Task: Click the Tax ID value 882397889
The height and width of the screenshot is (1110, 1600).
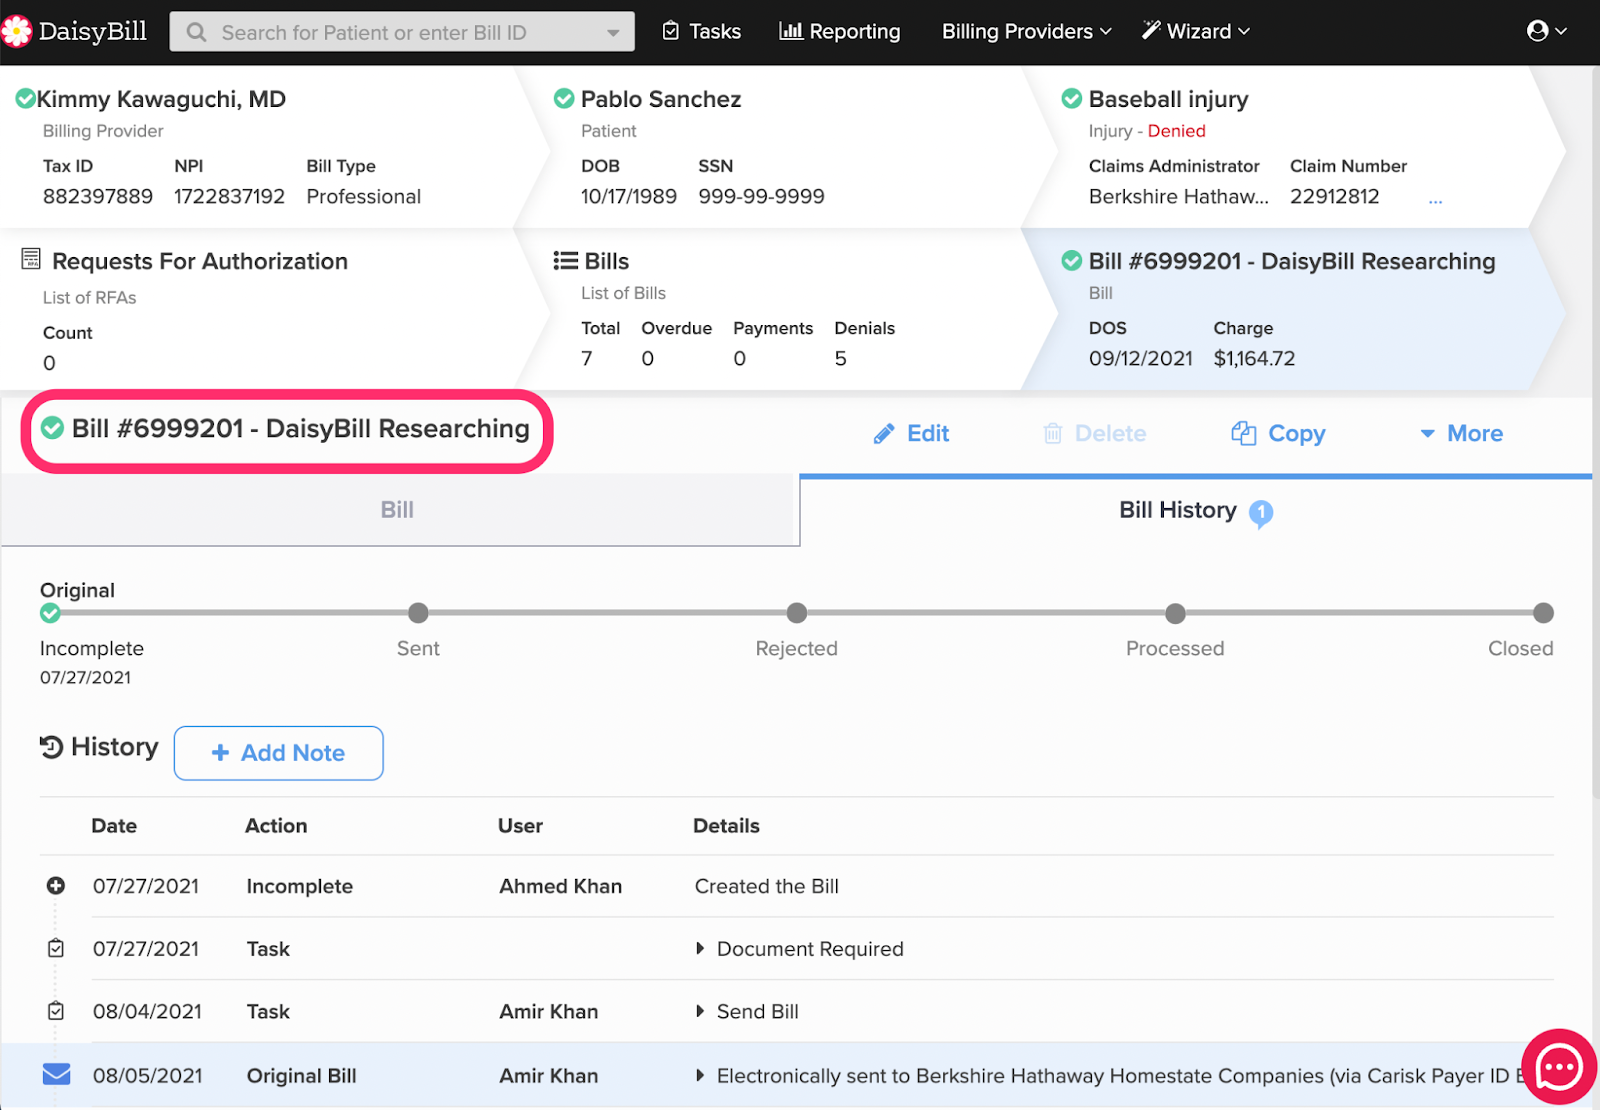Action: point(98,197)
